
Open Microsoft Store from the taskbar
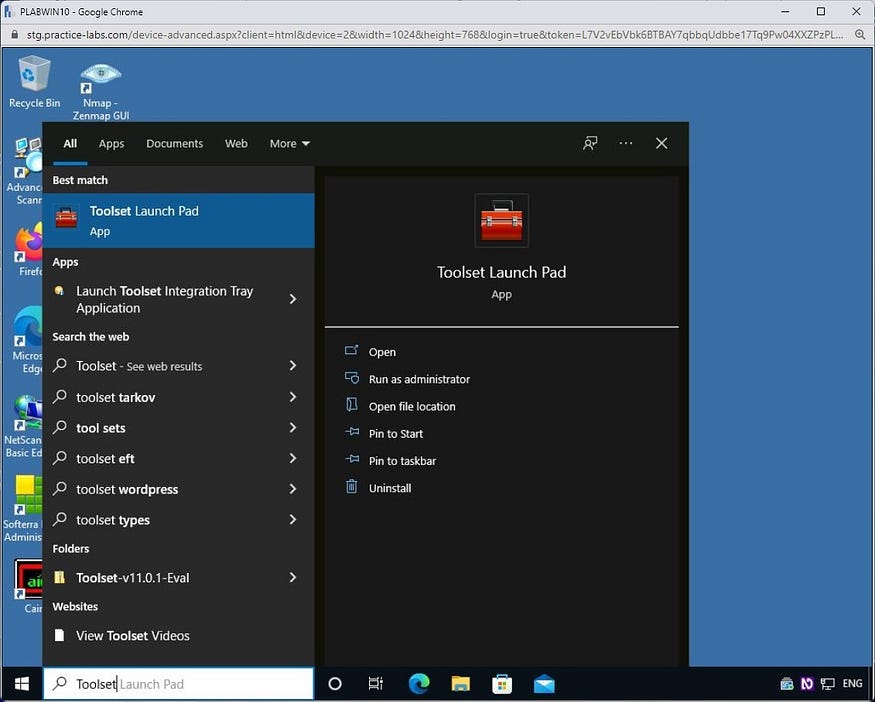(x=502, y=684)
